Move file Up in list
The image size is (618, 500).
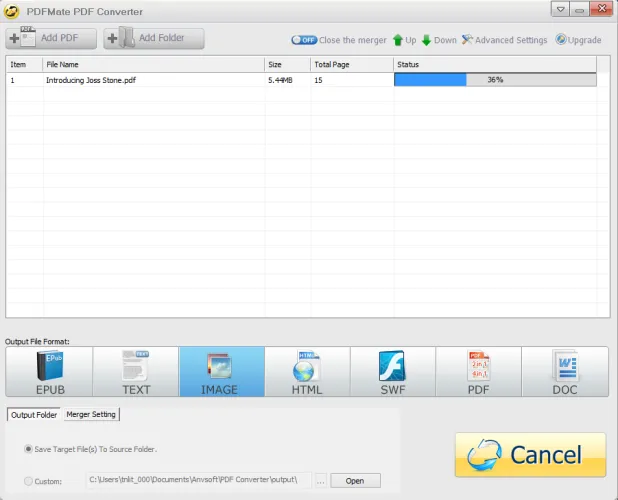404,40
